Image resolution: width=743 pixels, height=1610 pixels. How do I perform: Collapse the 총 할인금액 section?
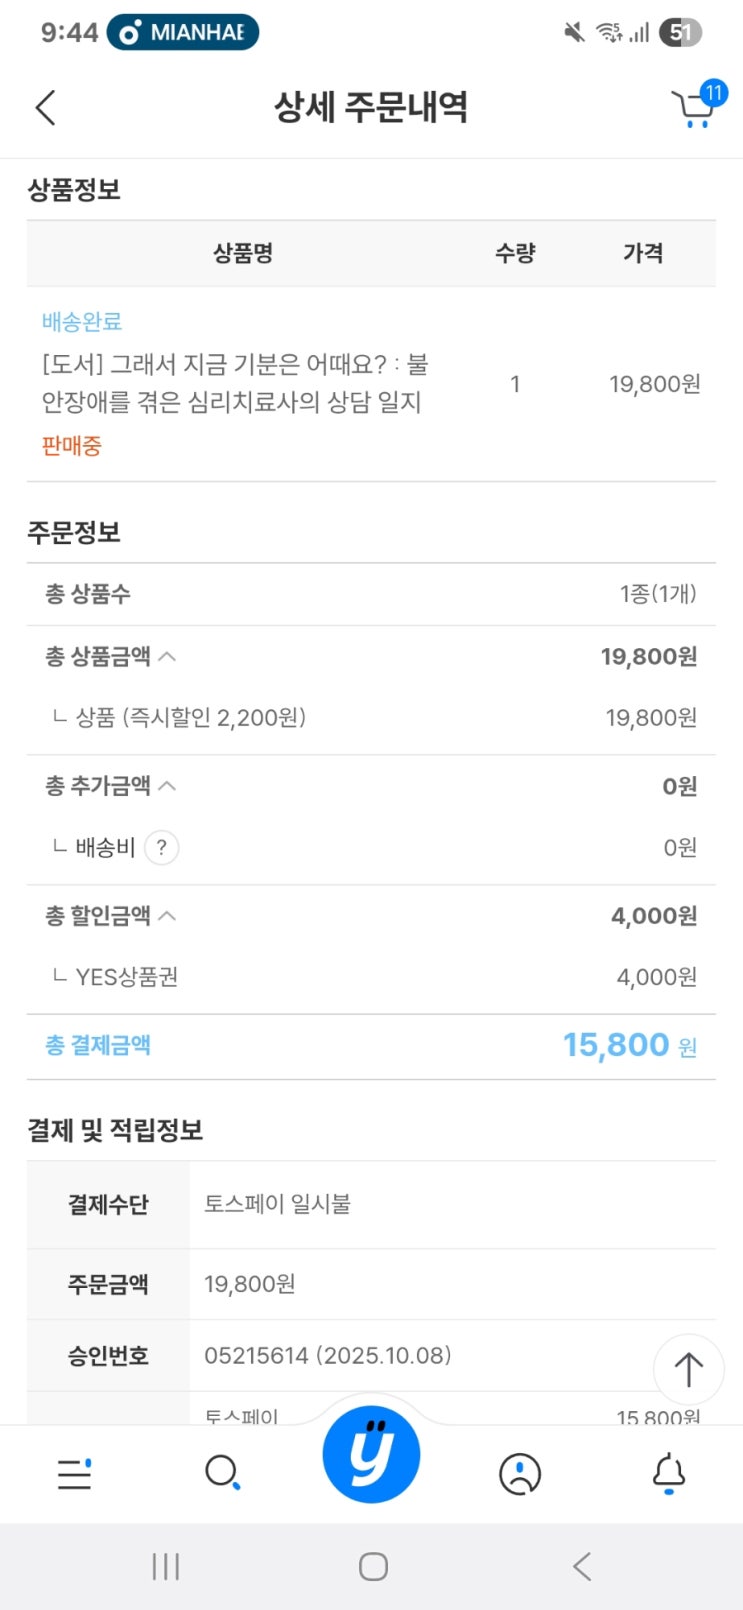click(x=167, y=916)
